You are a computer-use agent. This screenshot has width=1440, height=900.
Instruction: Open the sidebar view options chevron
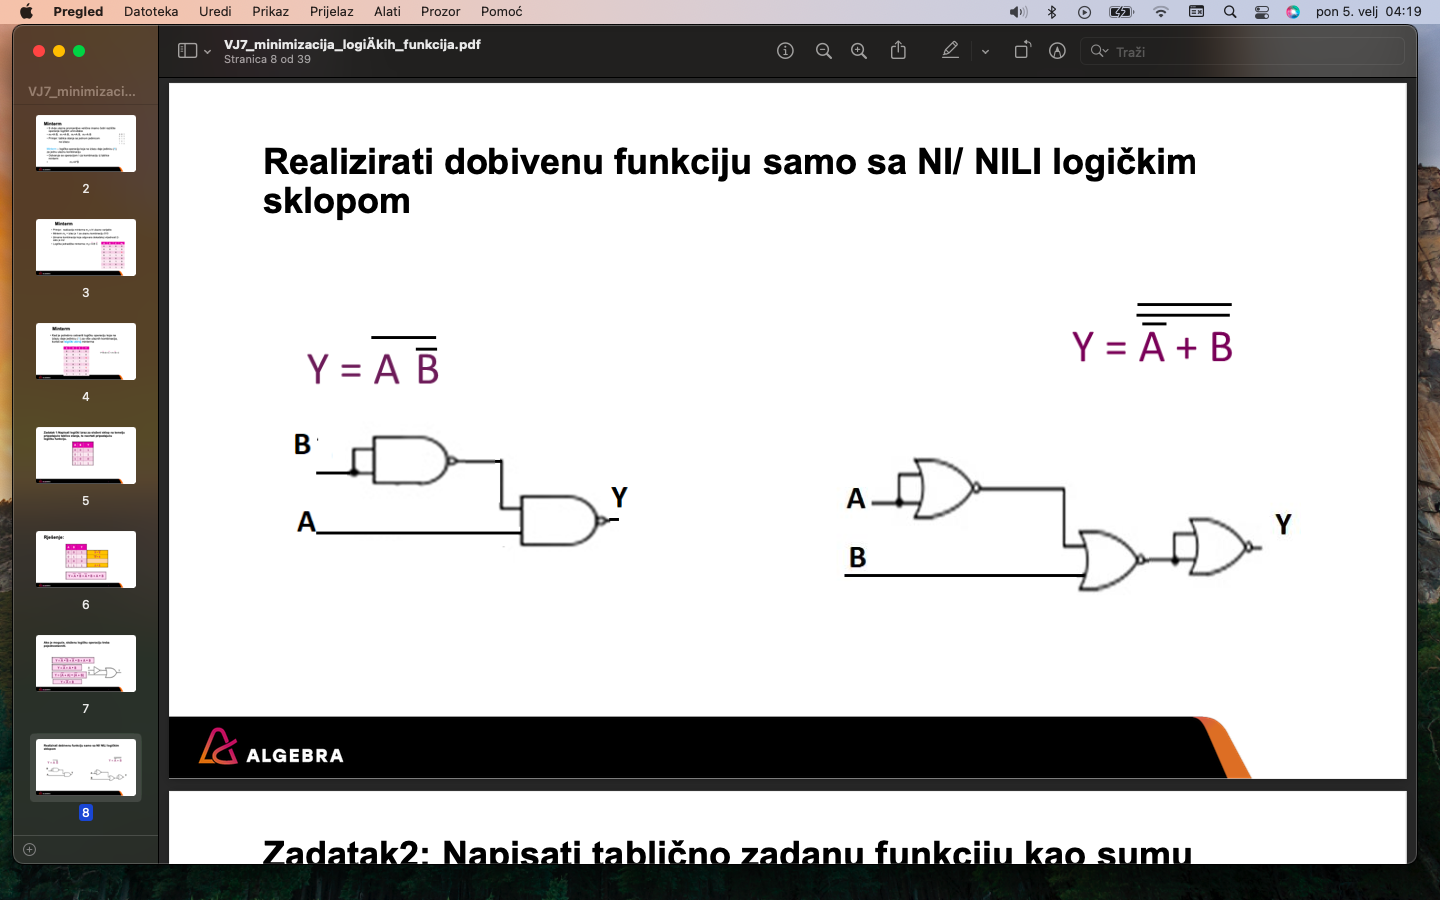(207, 52)
